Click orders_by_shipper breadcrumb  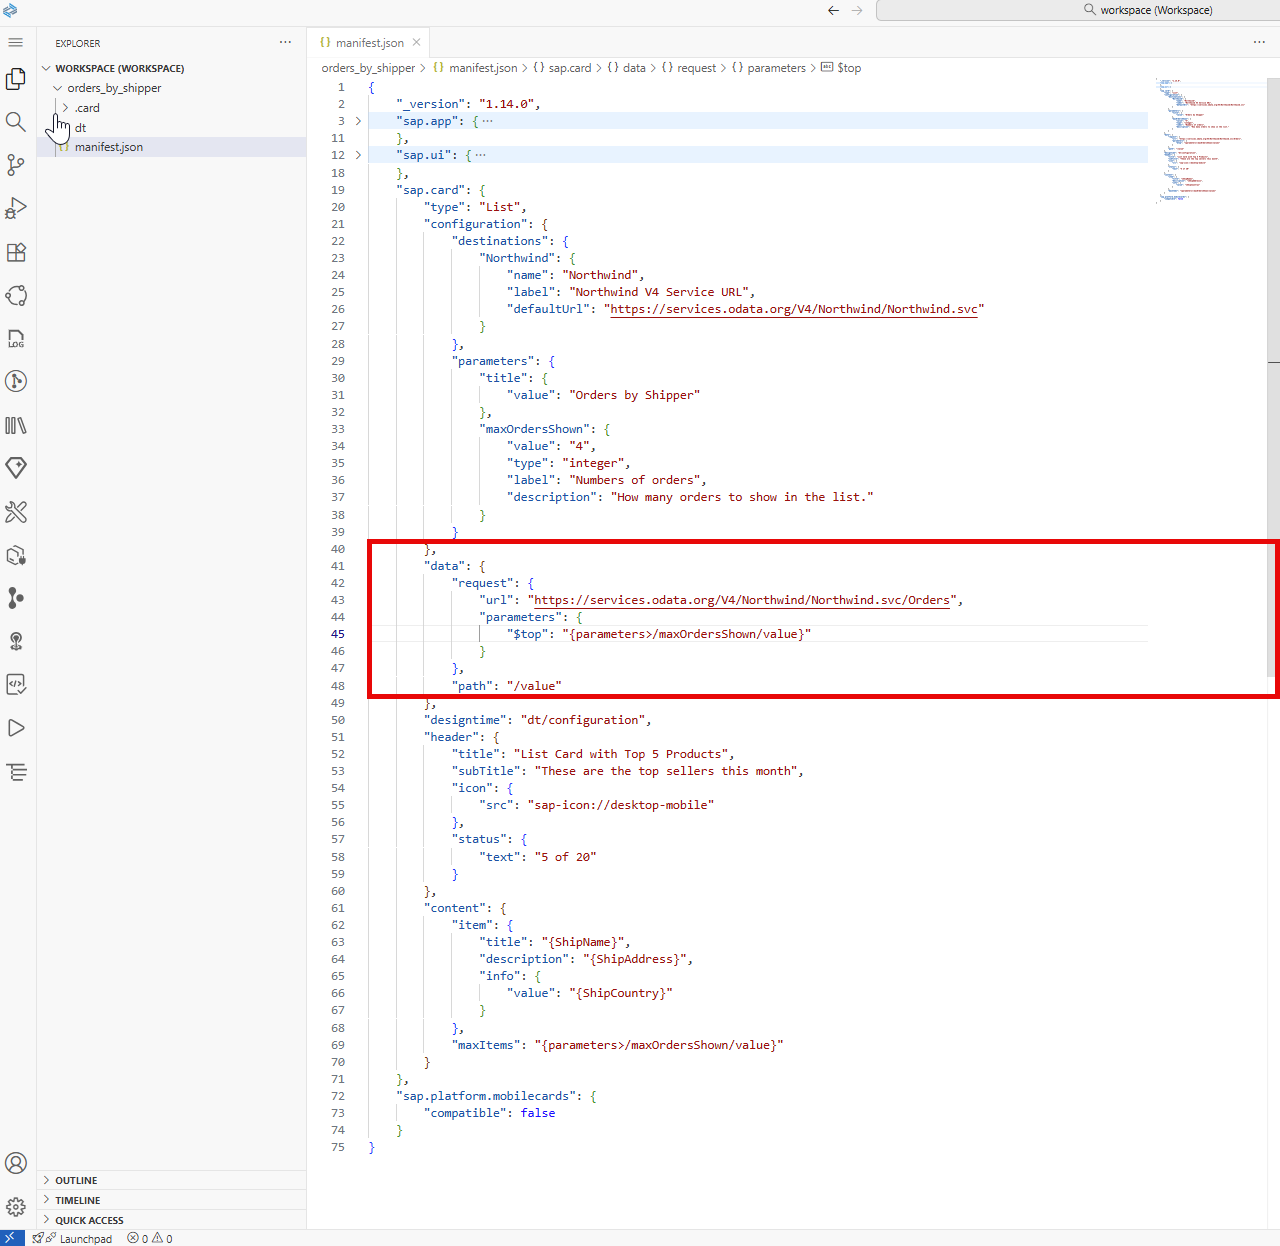368,68
